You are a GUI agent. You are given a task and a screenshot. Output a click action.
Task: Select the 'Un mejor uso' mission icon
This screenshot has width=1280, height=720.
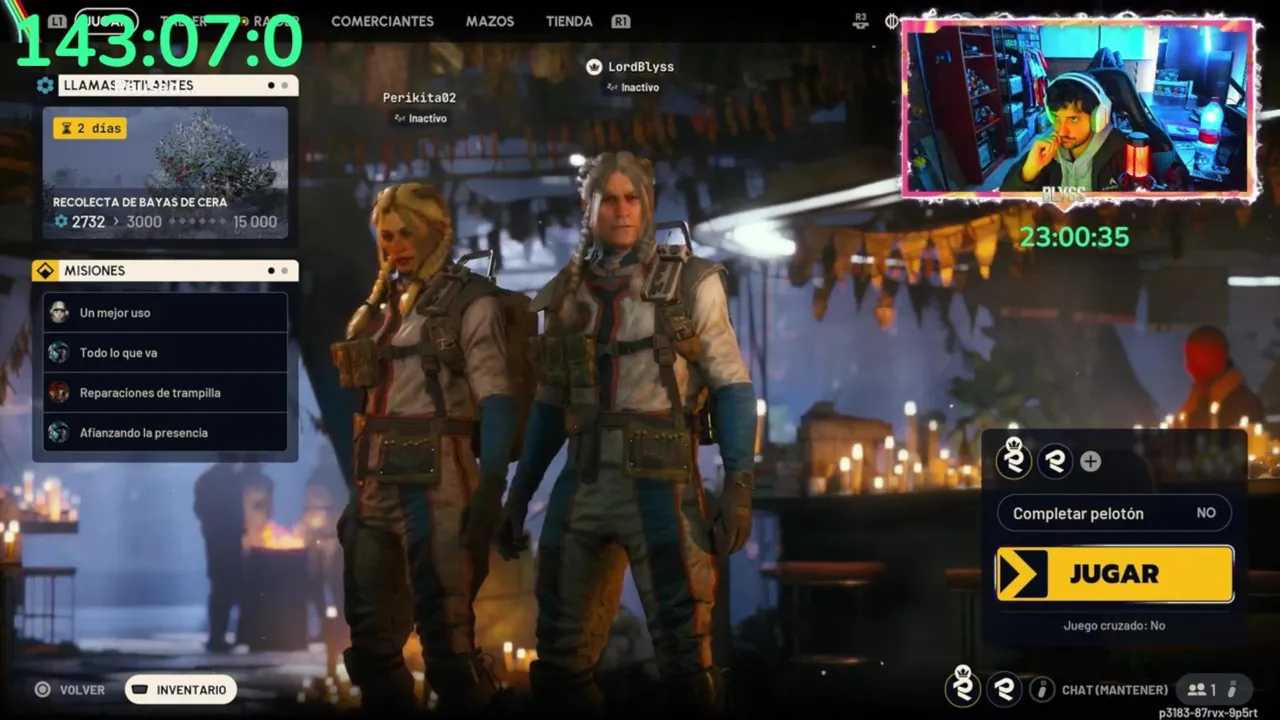pyautogui.click(x=59, y=312)
